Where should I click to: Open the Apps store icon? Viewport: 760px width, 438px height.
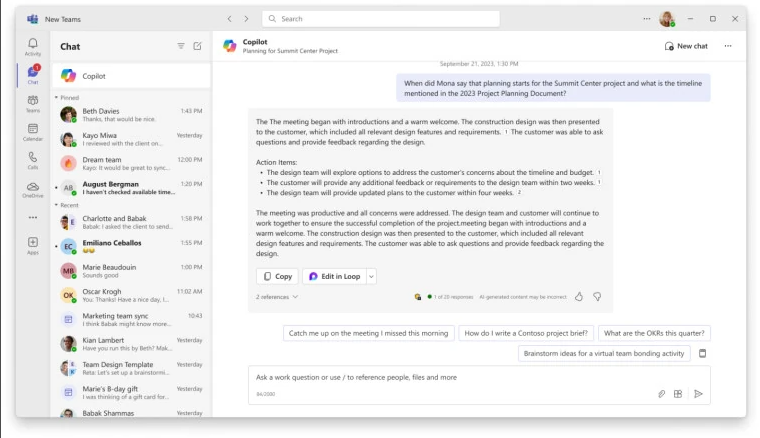[33, 245]
